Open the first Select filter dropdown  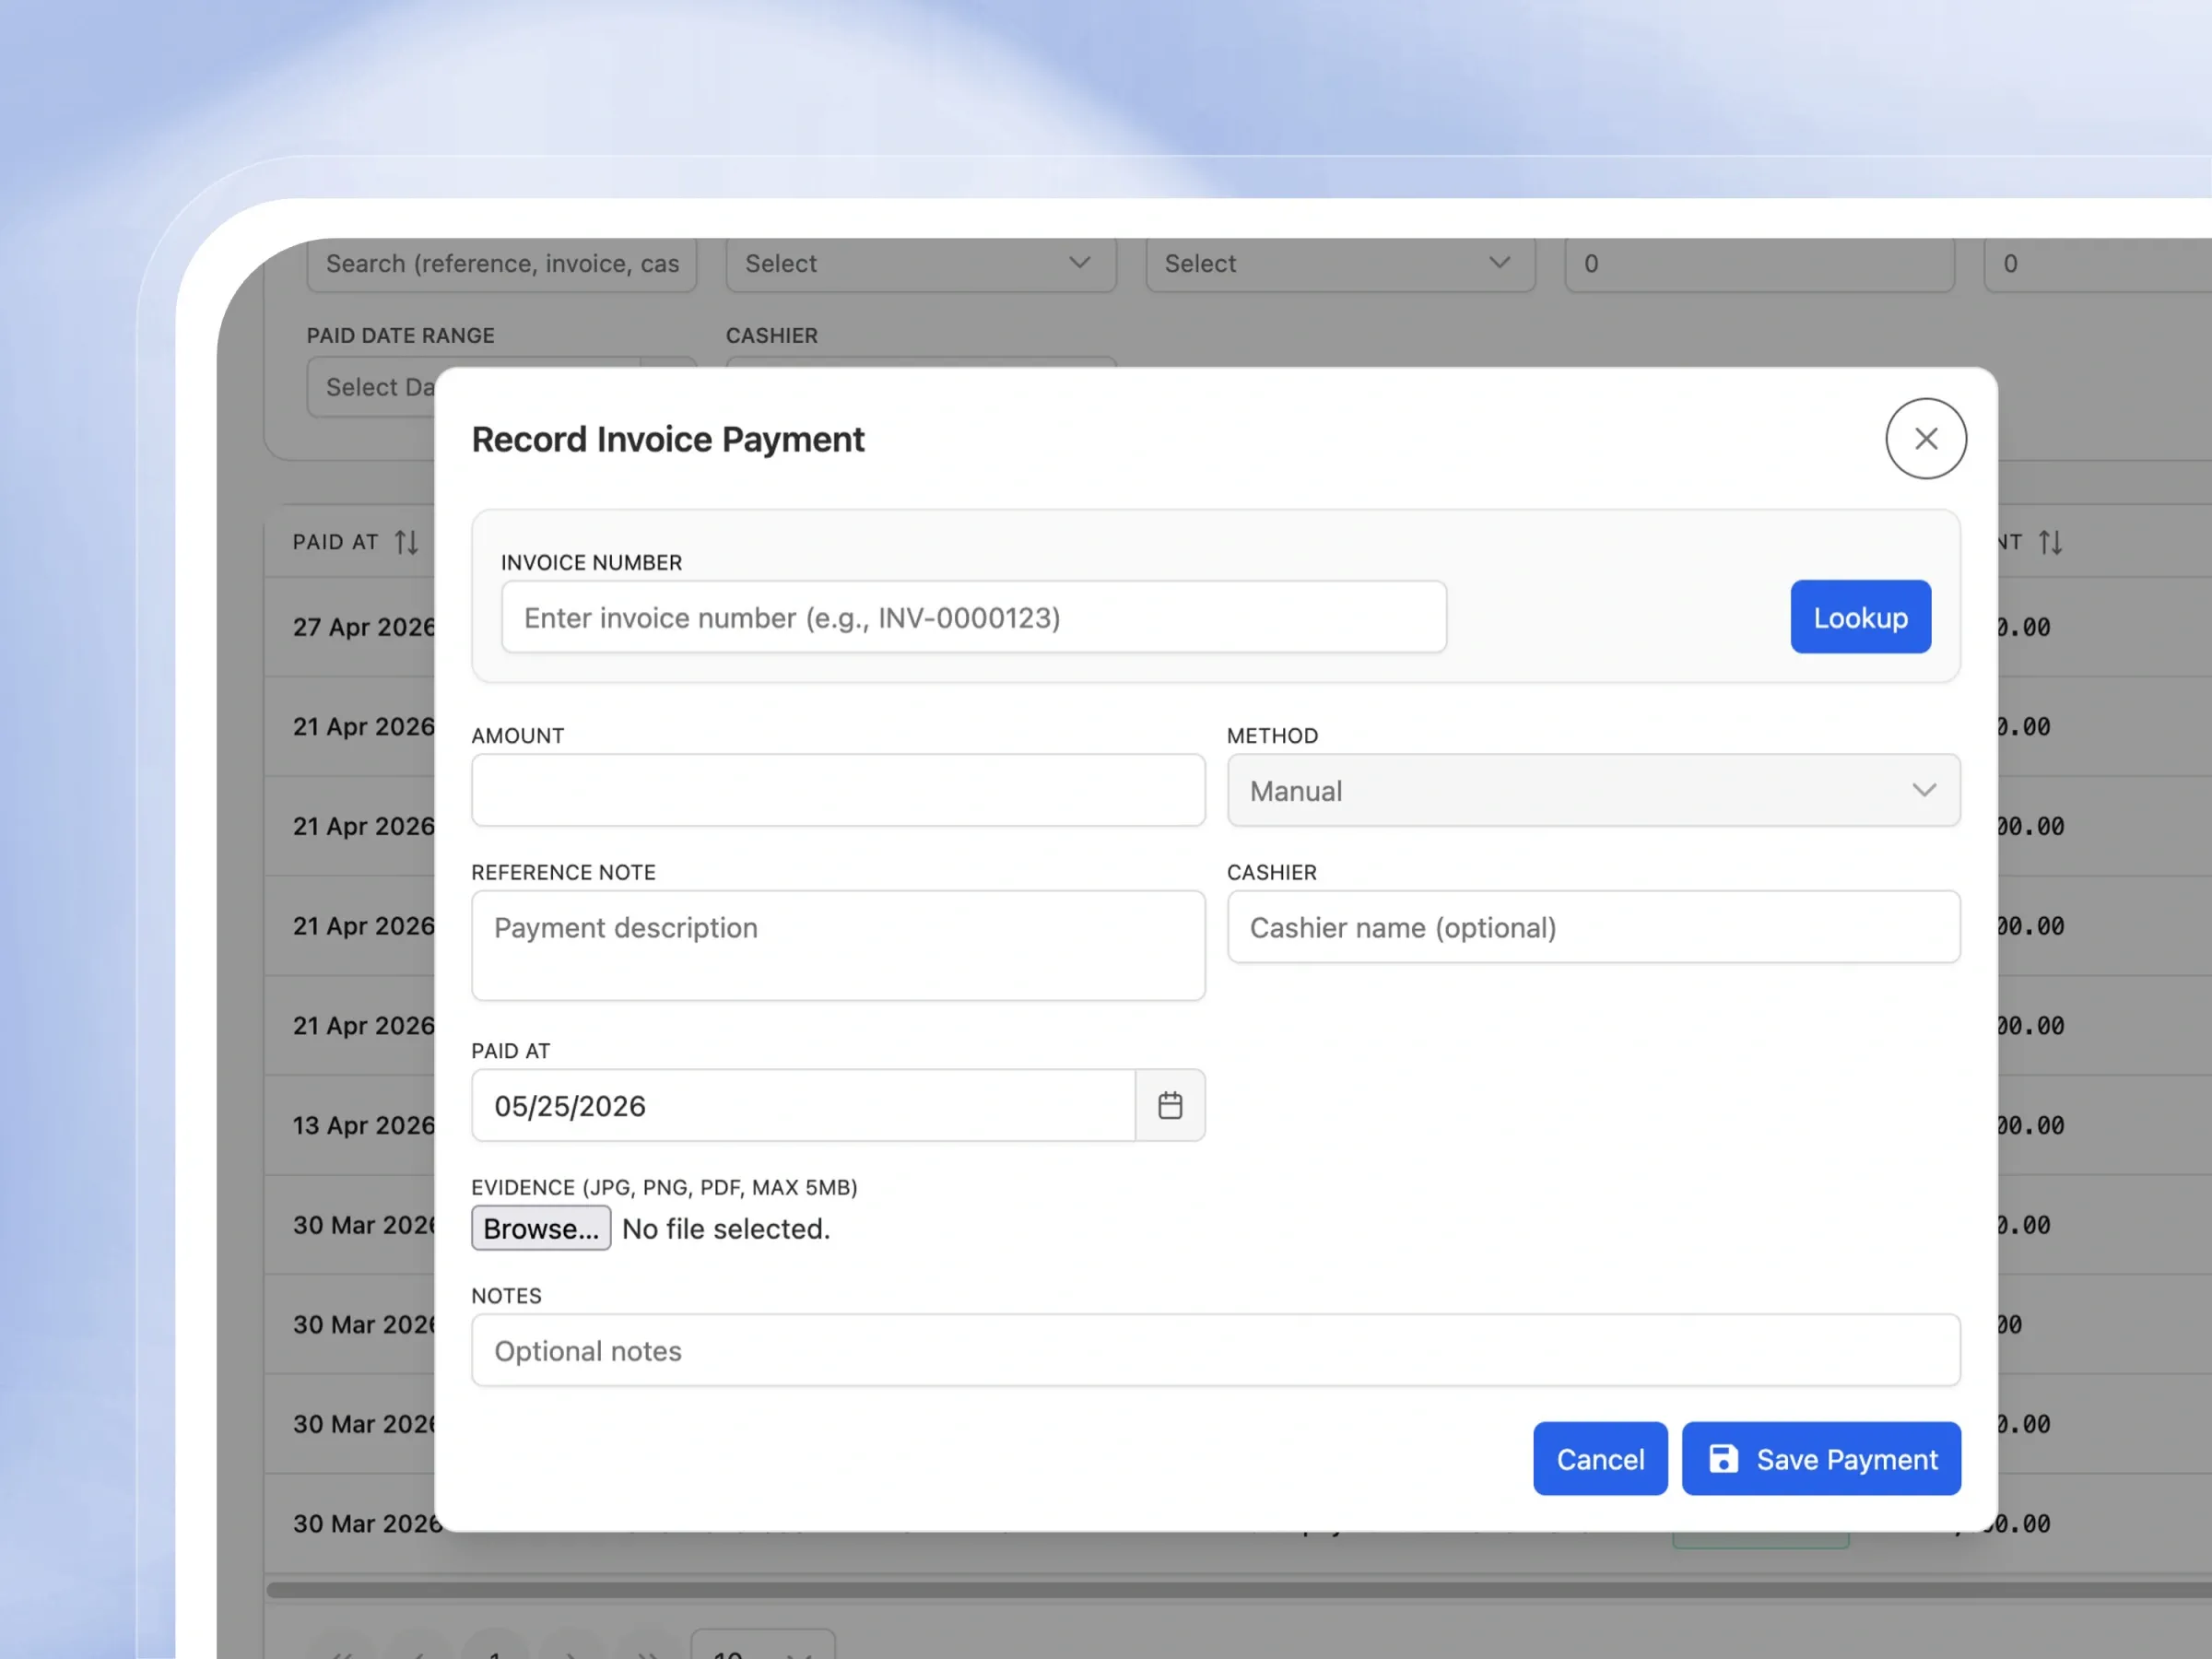[x=920, y=263]
